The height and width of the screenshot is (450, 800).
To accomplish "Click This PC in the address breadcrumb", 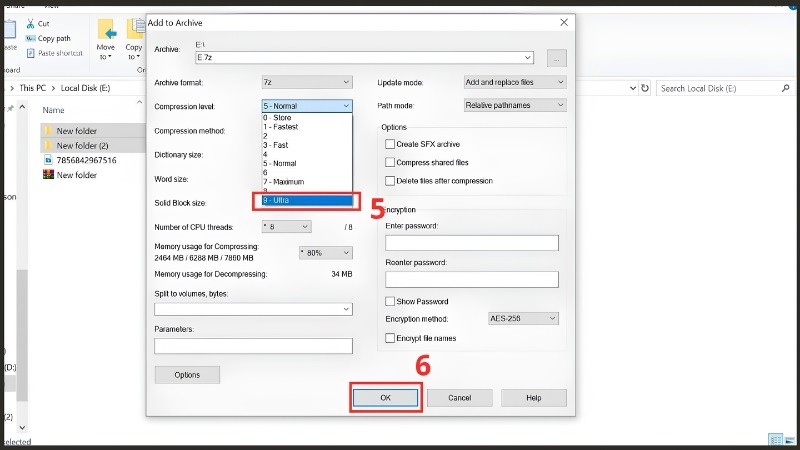I will (33, 88).
